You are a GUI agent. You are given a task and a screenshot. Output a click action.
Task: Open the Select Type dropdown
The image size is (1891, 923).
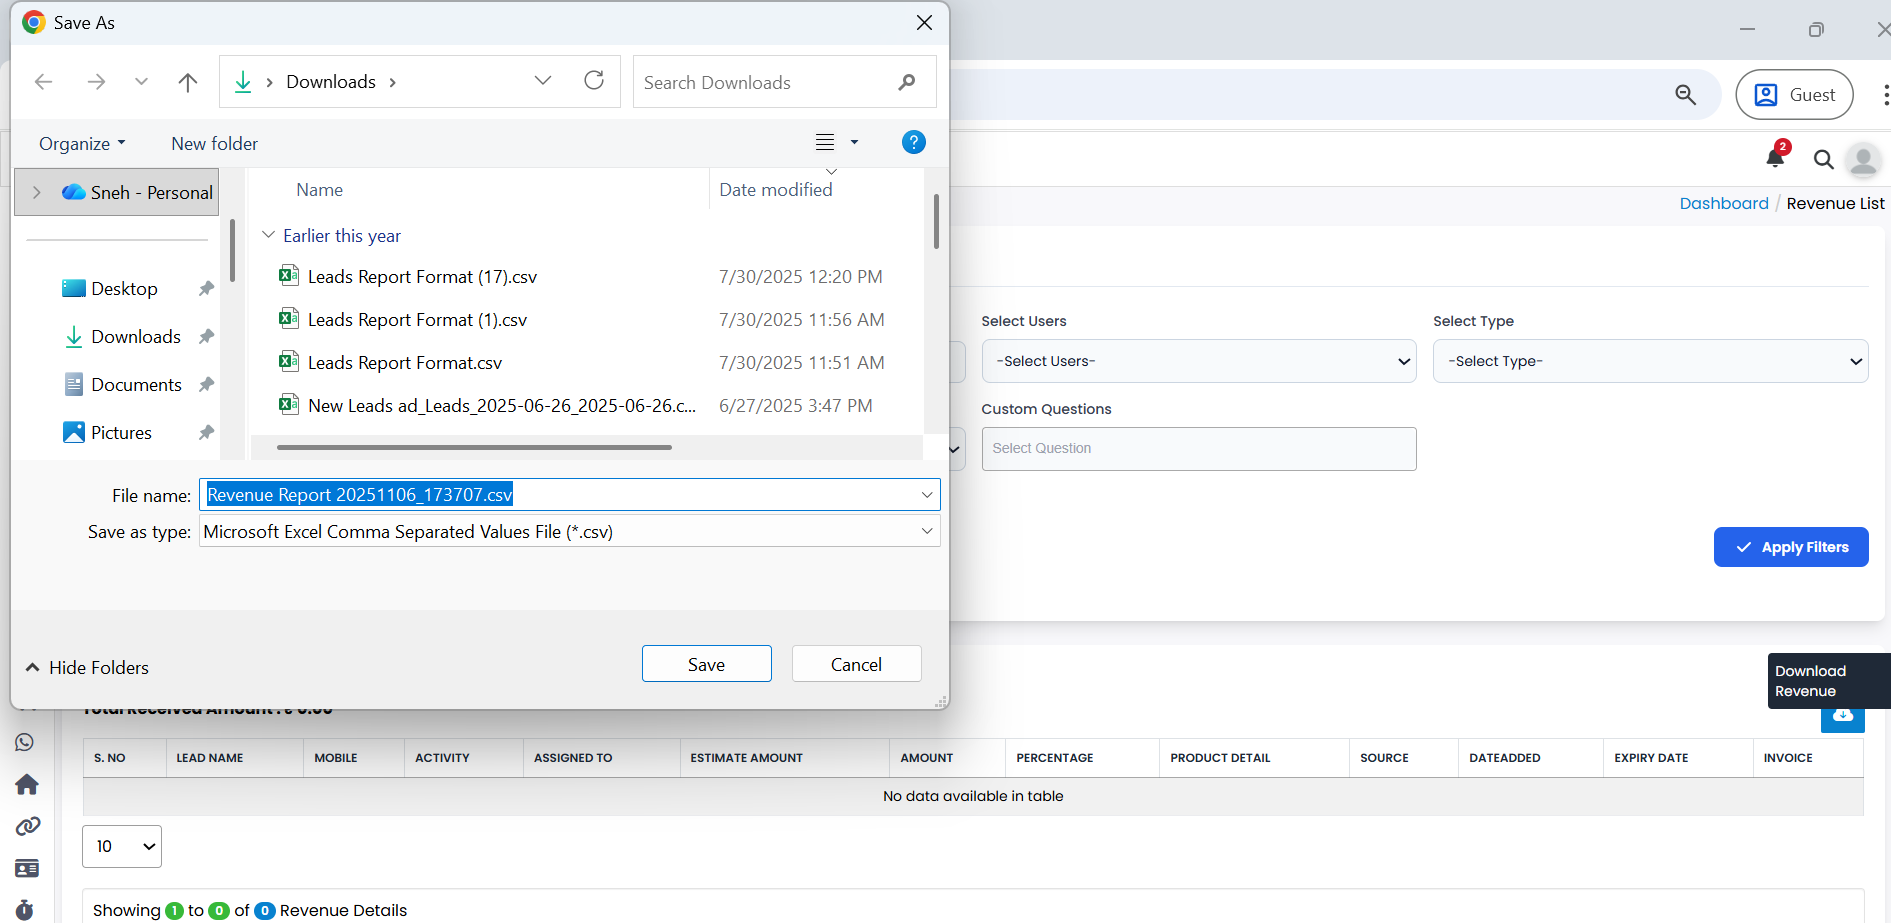click(1650, 361)
